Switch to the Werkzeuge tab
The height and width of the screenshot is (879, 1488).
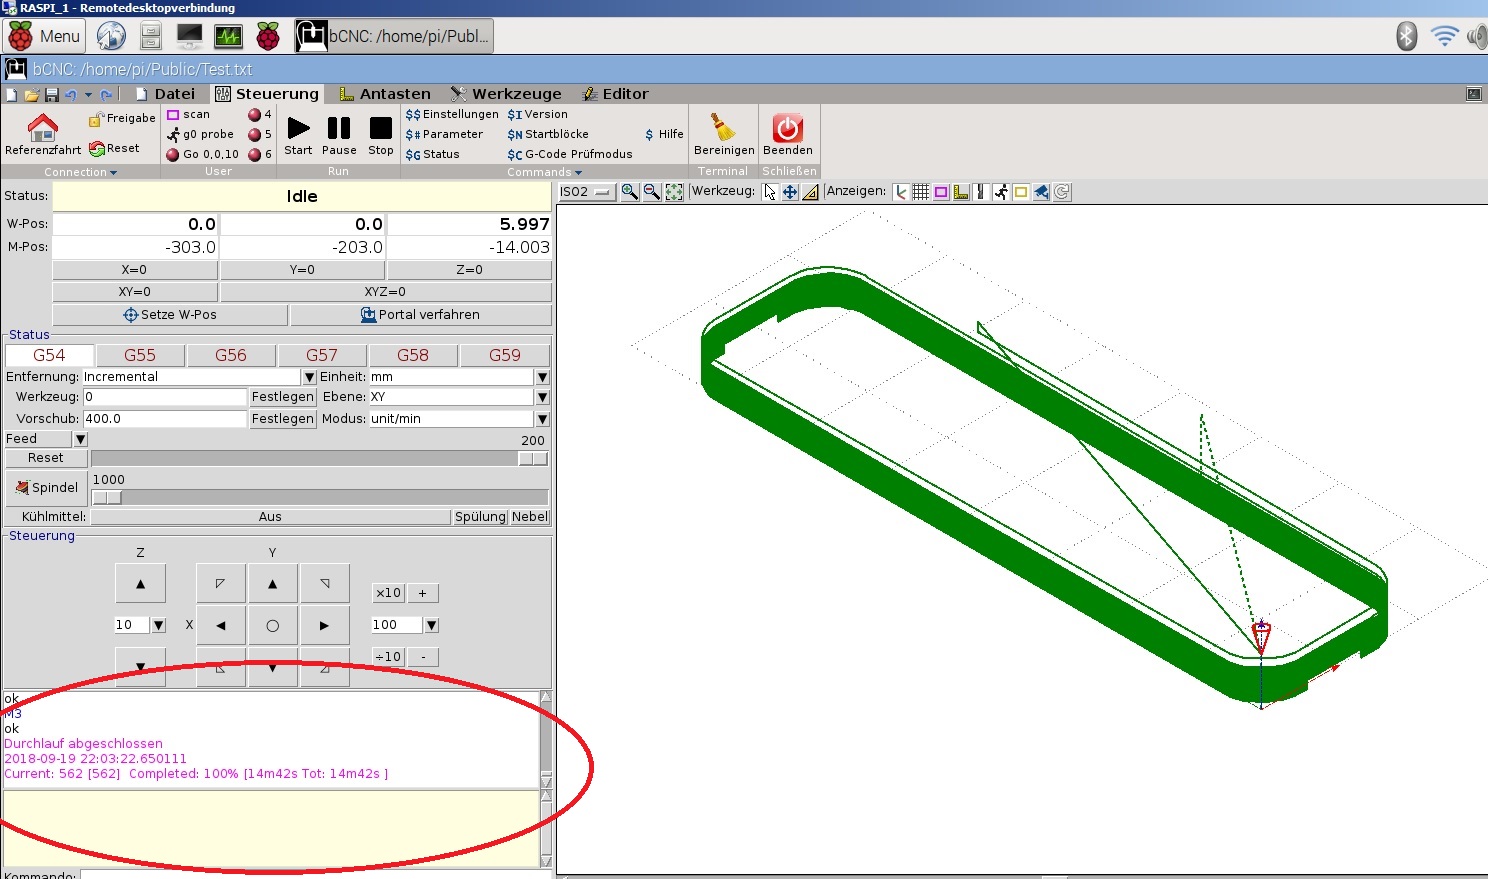(506, 94)
